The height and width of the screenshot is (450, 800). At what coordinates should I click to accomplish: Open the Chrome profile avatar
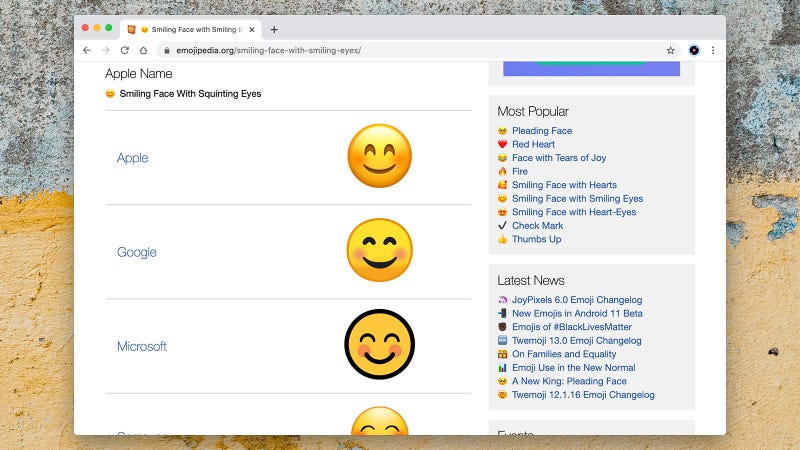(x=694, y=51)
